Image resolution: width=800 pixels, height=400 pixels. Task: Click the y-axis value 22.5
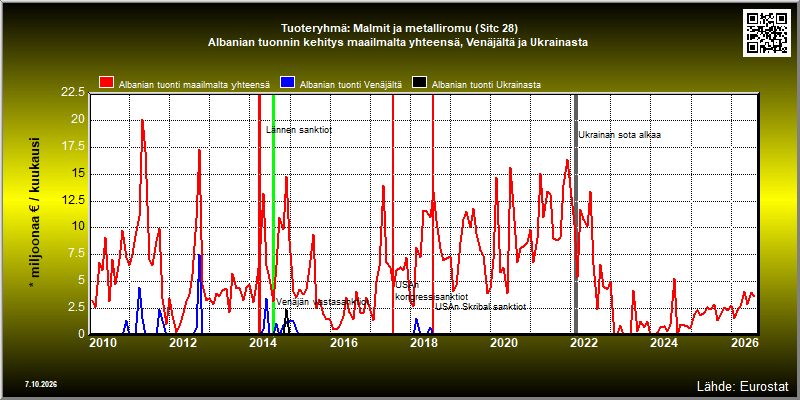pyautogui.click(x=74, y=92)
